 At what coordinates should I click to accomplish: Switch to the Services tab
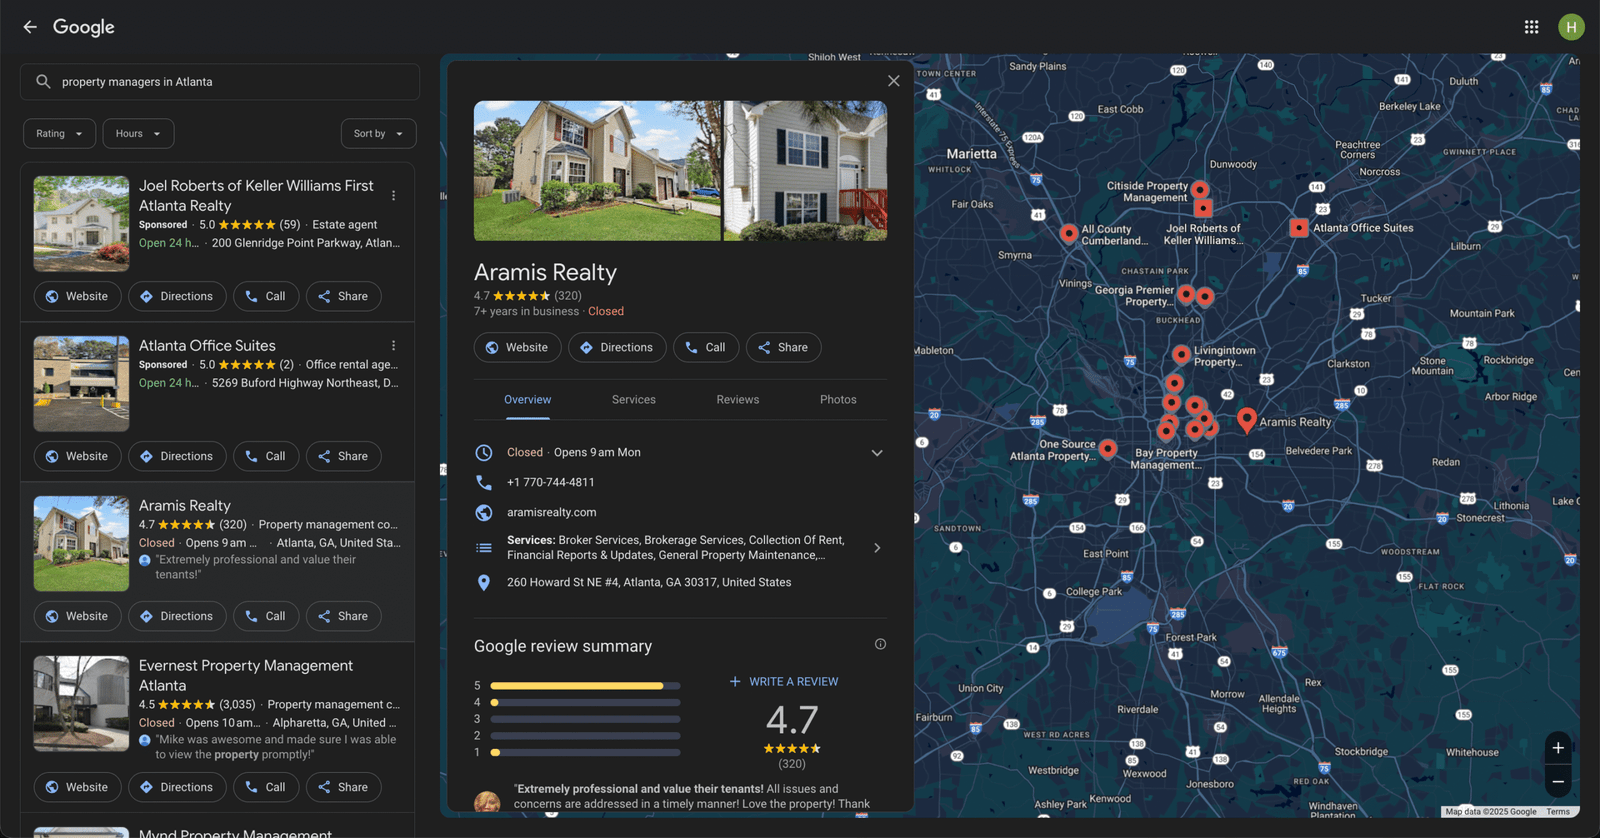[634, 400]
